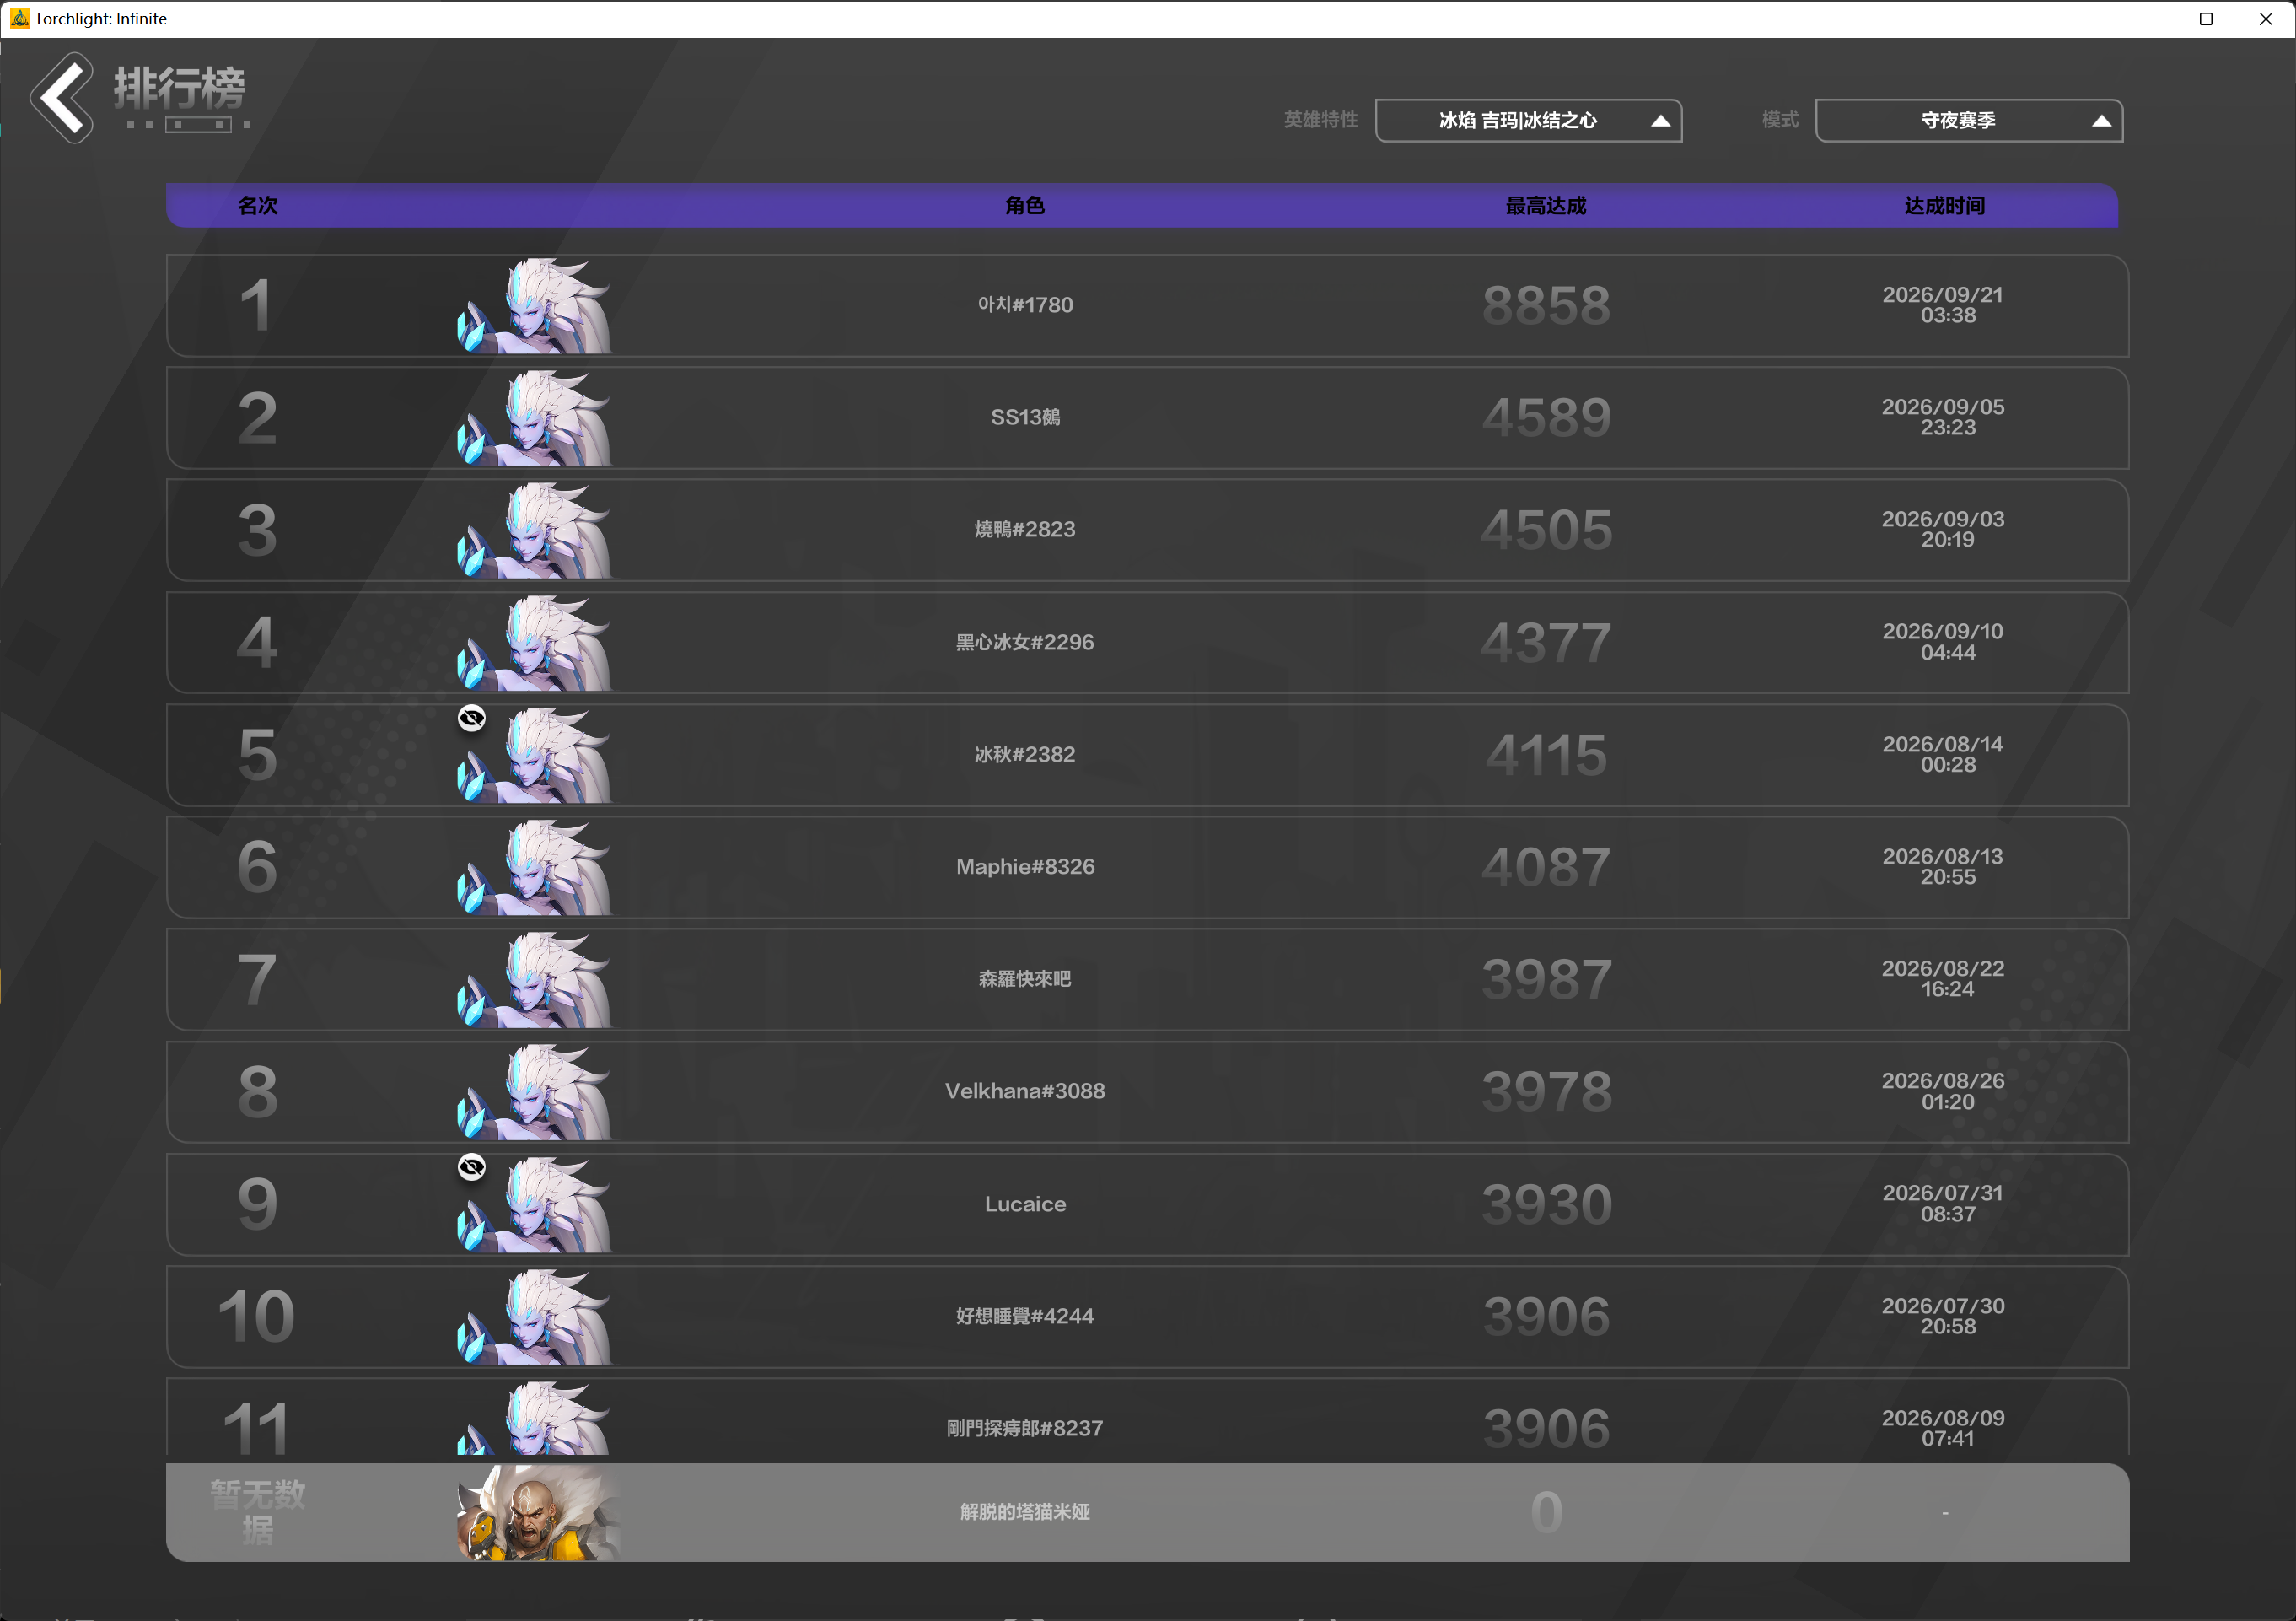This screenshot has height=1621, width=2296.
Task: View player name 冰秋#2382
Action: [x=1025, y=754]
